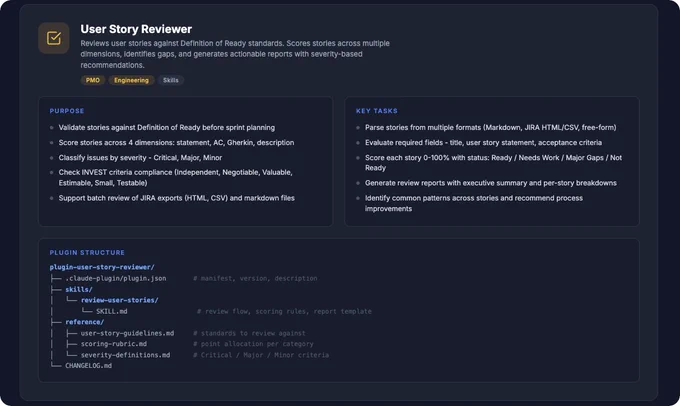Open the plugin-user-story-reviewer/ root folder
This screenshot has height=406, width=680.
102,267
